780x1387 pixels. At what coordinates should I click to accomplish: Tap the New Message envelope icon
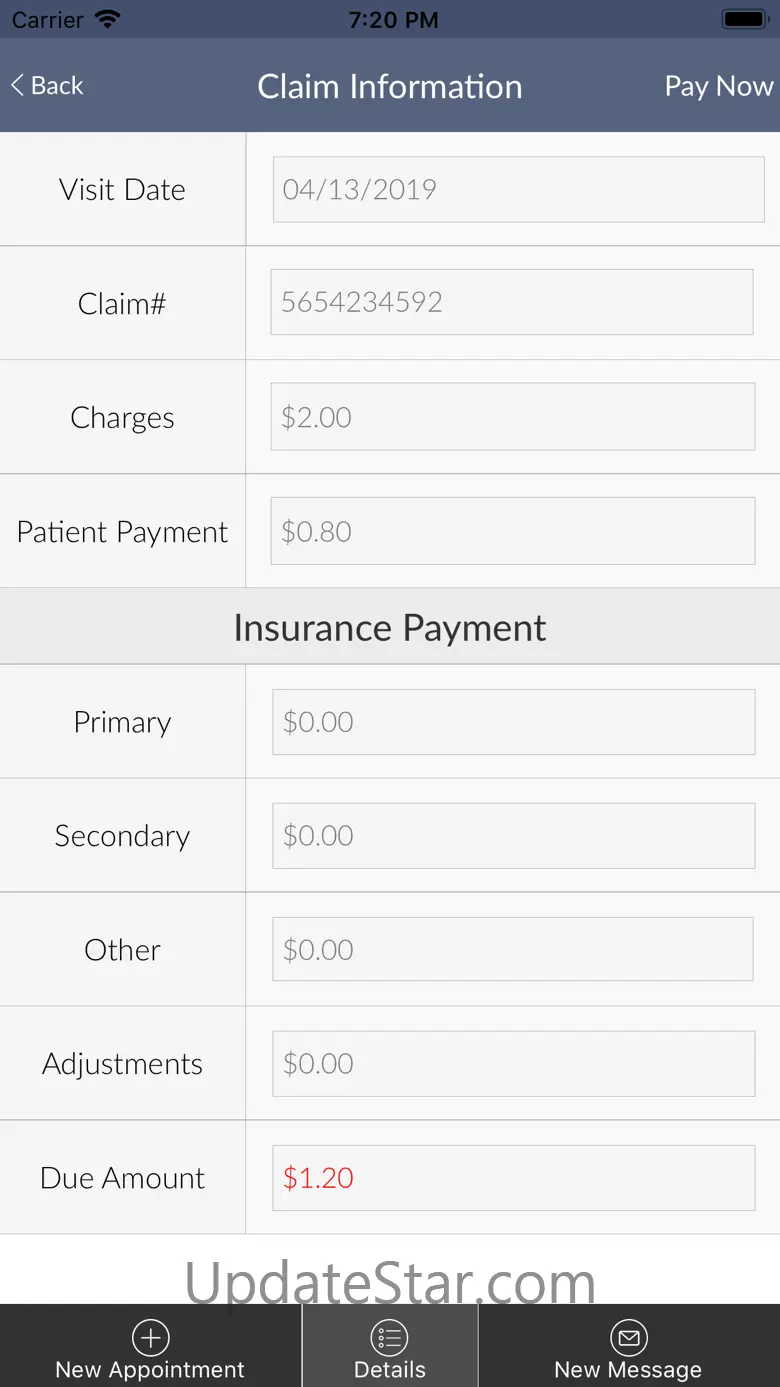pyautogui.click(x=628, y=1337)
